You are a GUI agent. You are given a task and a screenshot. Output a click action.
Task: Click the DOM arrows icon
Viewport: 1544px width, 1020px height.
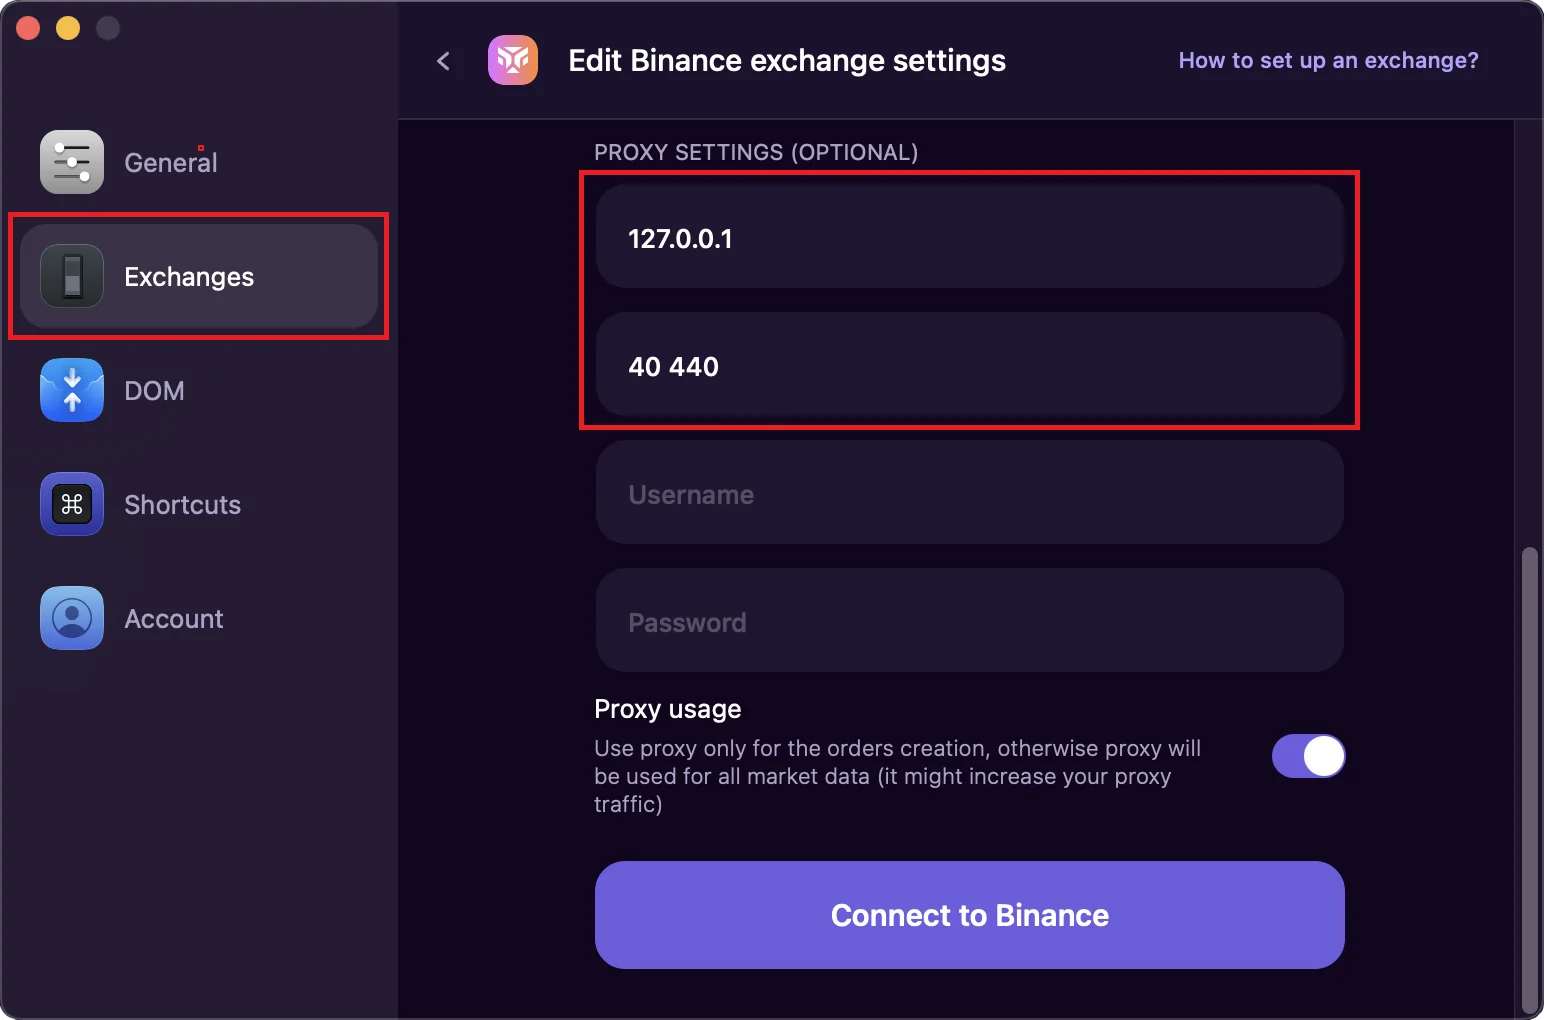(72, 390)
